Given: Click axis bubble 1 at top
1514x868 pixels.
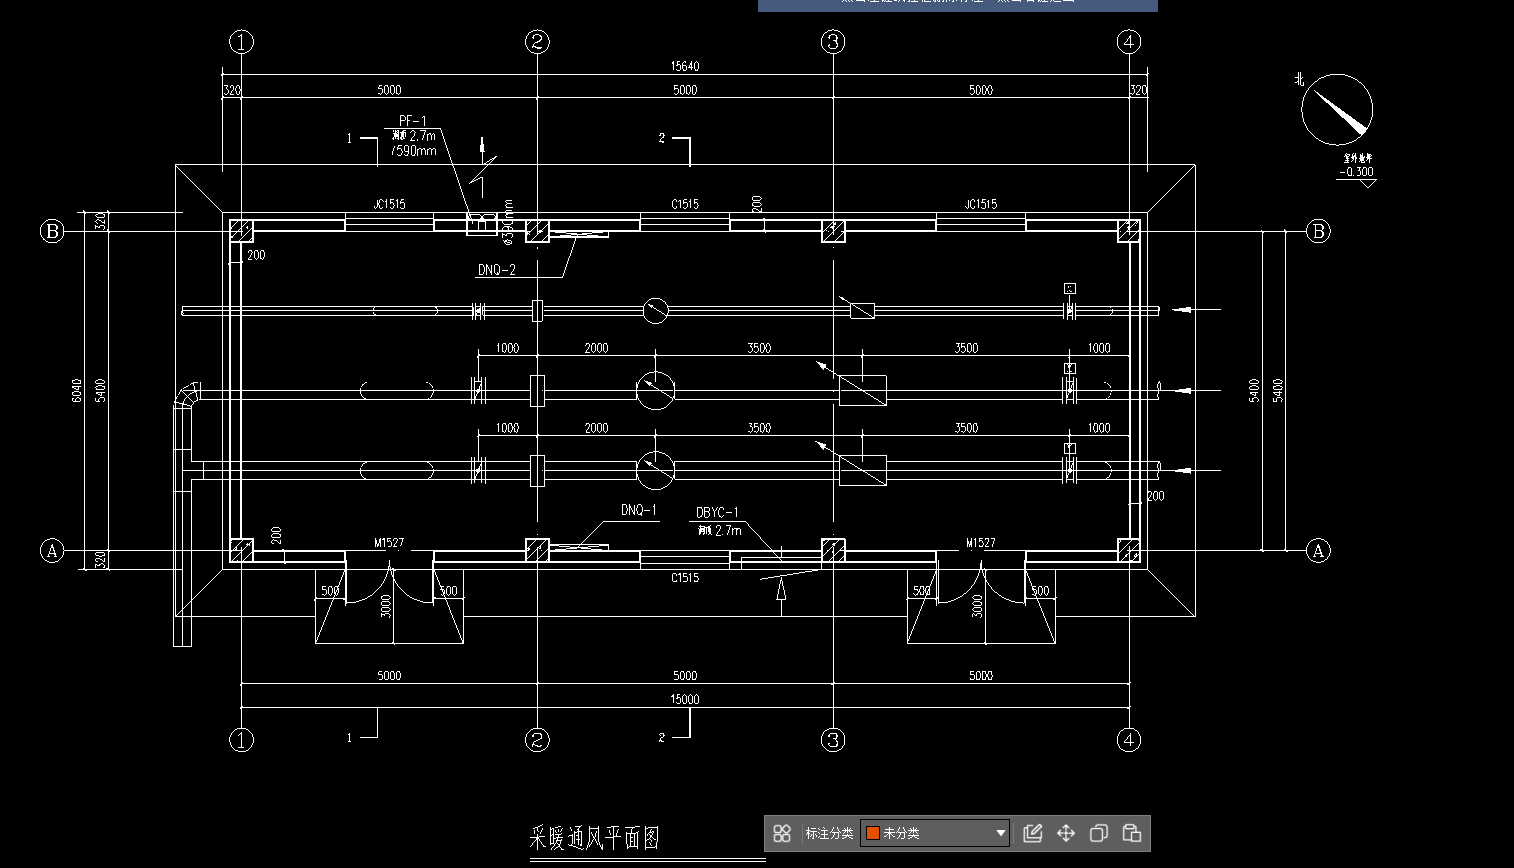Looking at the screenshot, I should pyautogui.click(x=241, y=41).
